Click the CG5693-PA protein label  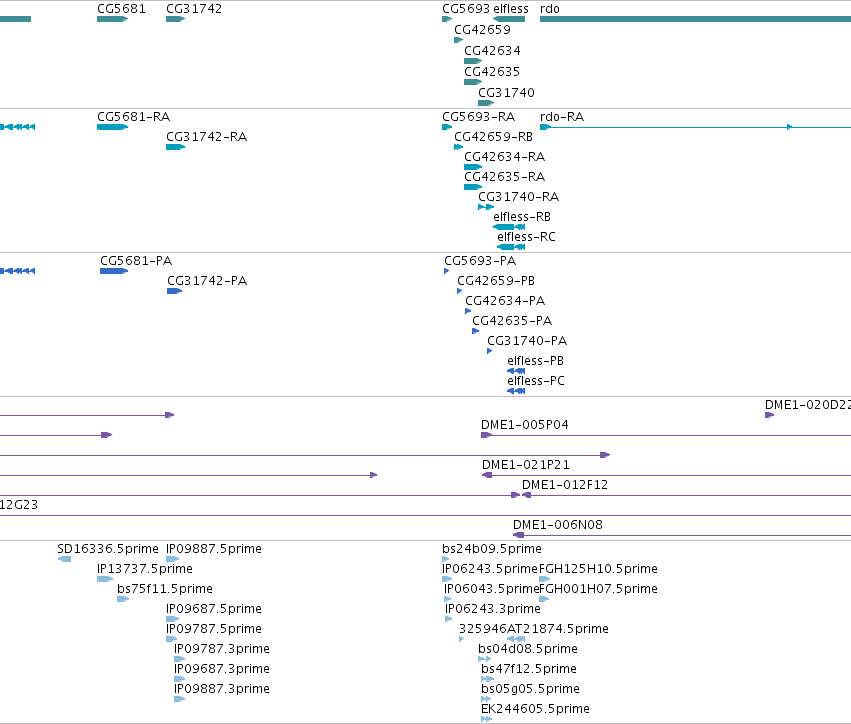pos(480,261)
